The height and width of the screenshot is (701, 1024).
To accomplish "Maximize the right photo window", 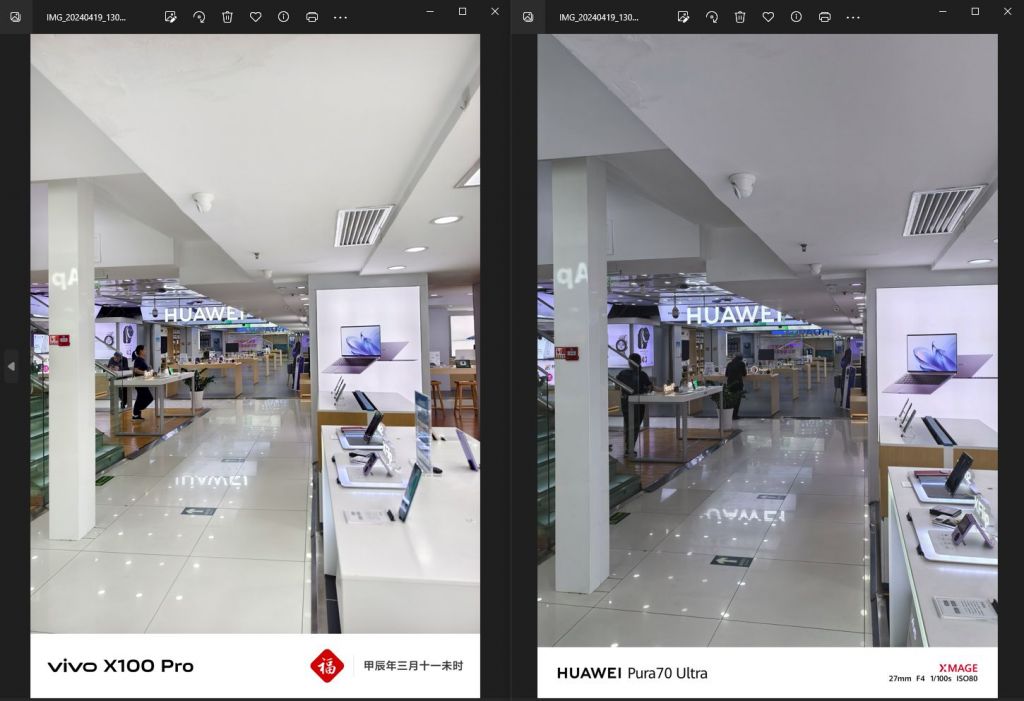I will click(x=975, y=12).
